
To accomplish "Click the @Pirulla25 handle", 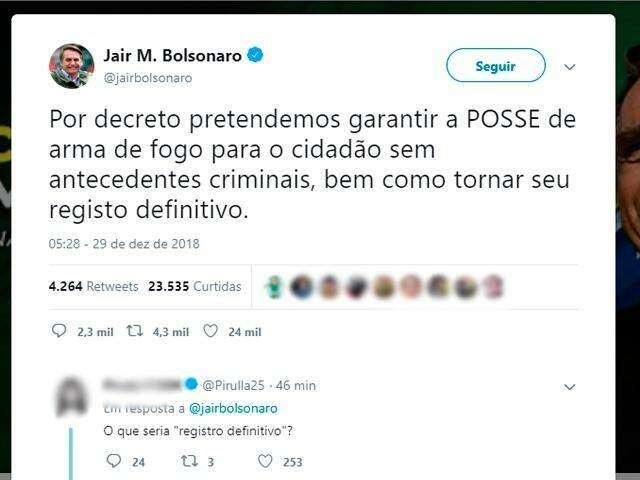I will coord(233,385).
